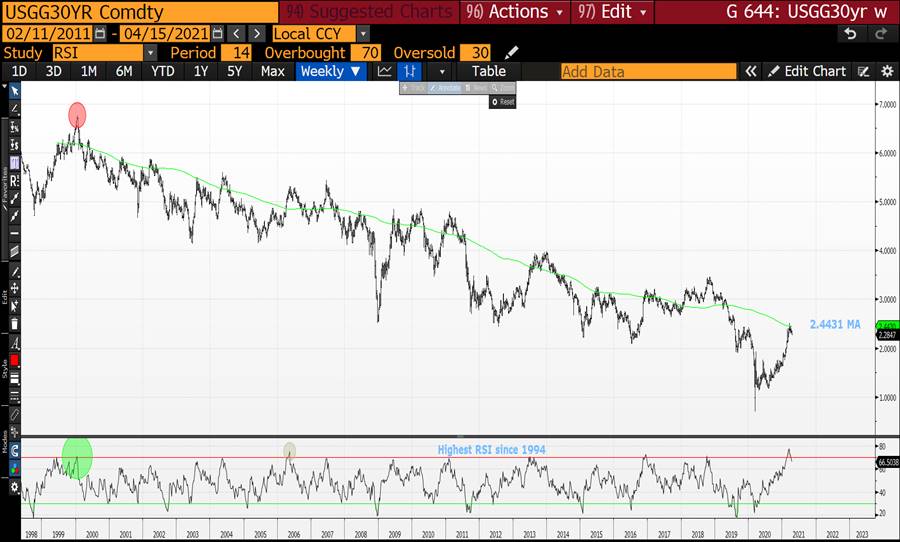The width and height of the screenshot is (900, 542).
Task: Collapse panel with double chevron icon
Action: click(751, 71)
